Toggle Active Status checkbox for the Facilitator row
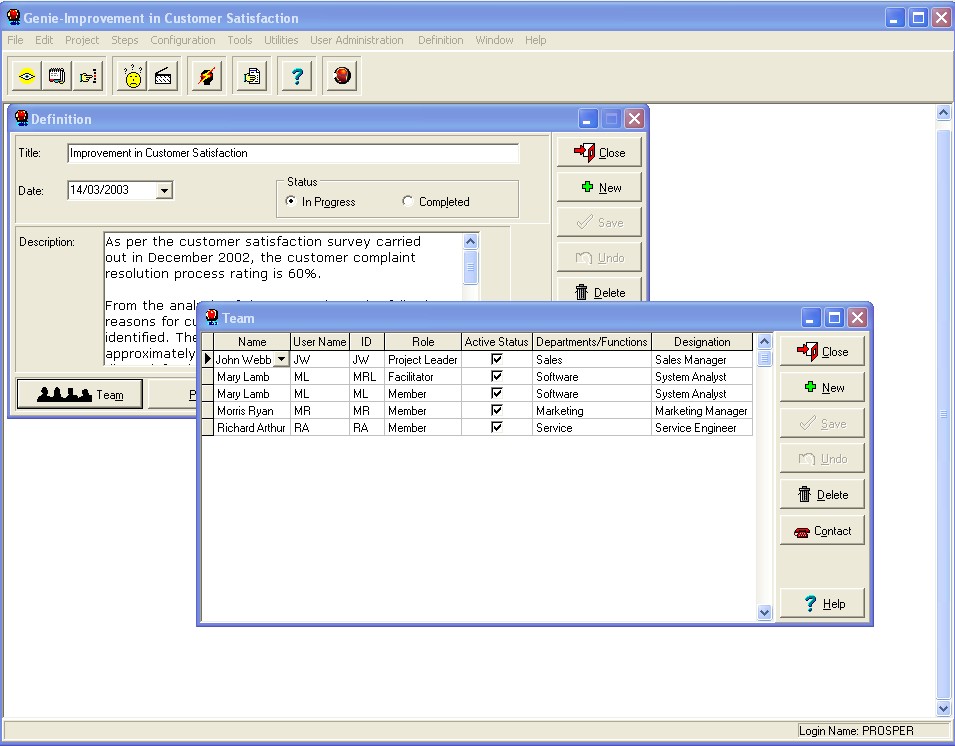Screen dimensions: 955x746 496,376
